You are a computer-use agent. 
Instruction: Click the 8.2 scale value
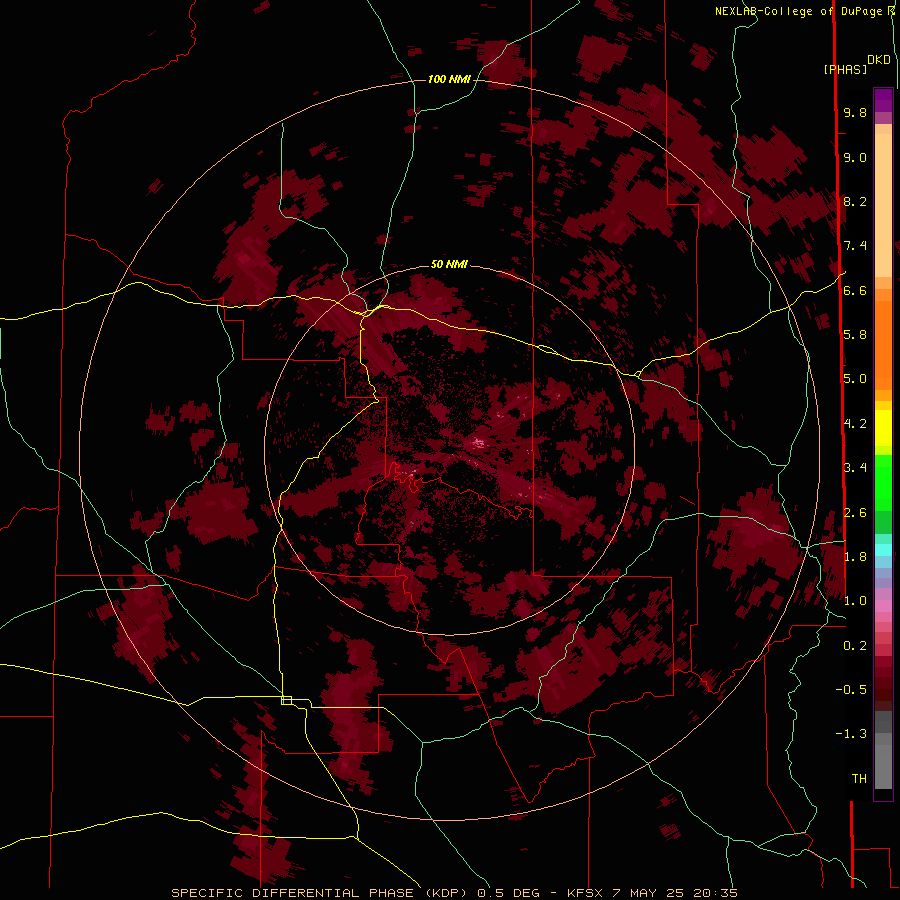point(855,201)
